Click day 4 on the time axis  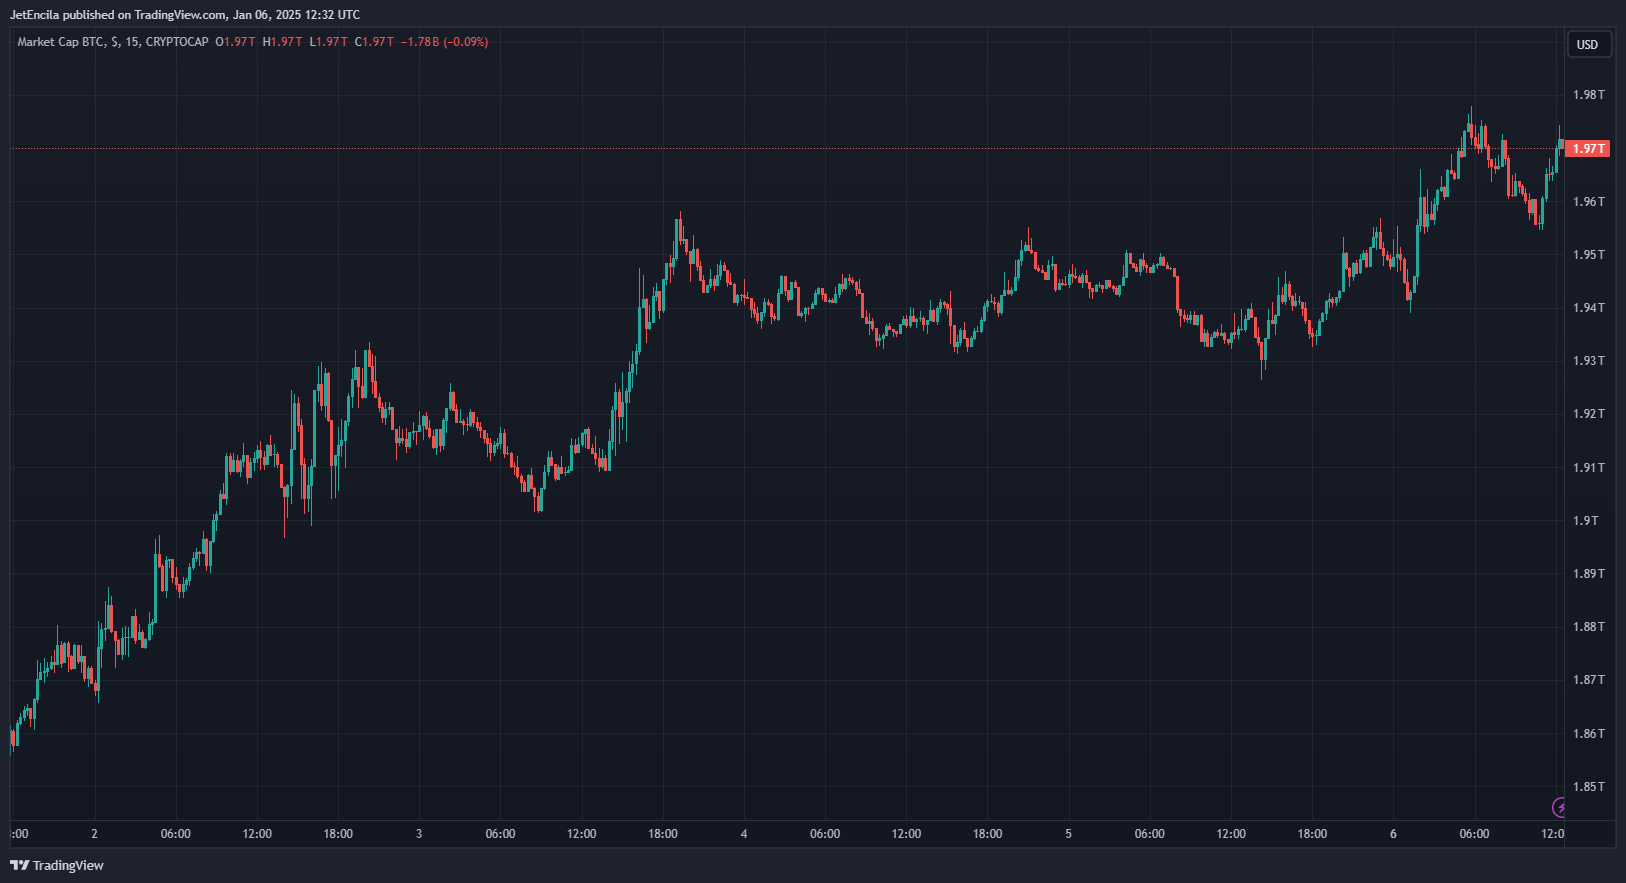744,834
